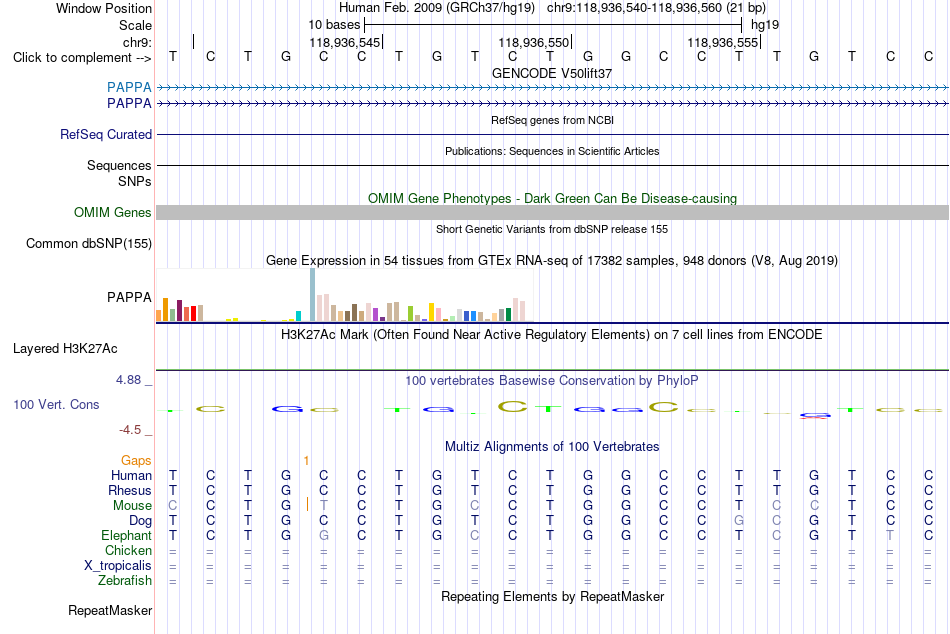Select the Mouse alignment row label
950x634 pixels.
133,506
